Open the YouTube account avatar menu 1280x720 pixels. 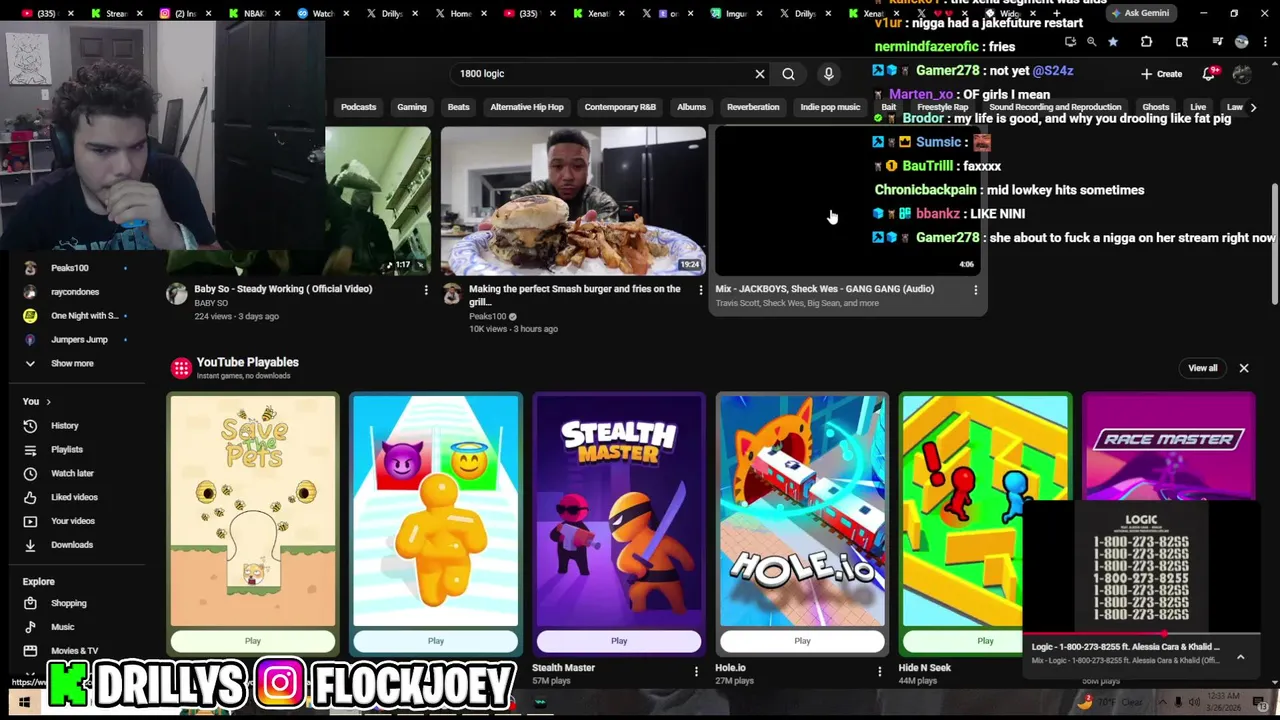pos(1242,74)
